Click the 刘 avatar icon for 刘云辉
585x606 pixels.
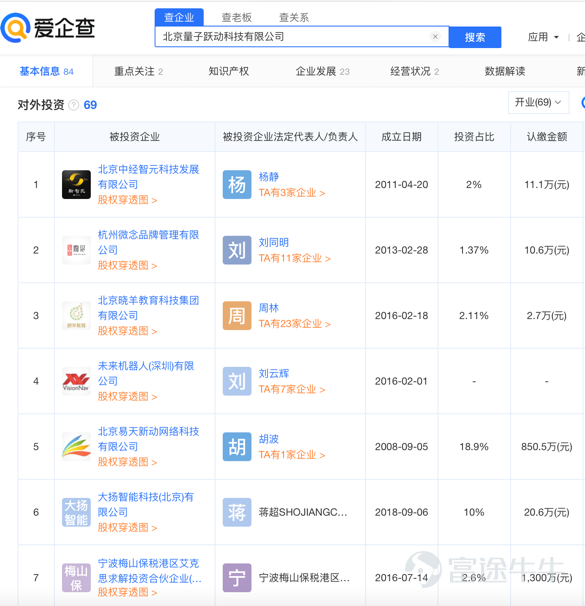click(237, 381)
